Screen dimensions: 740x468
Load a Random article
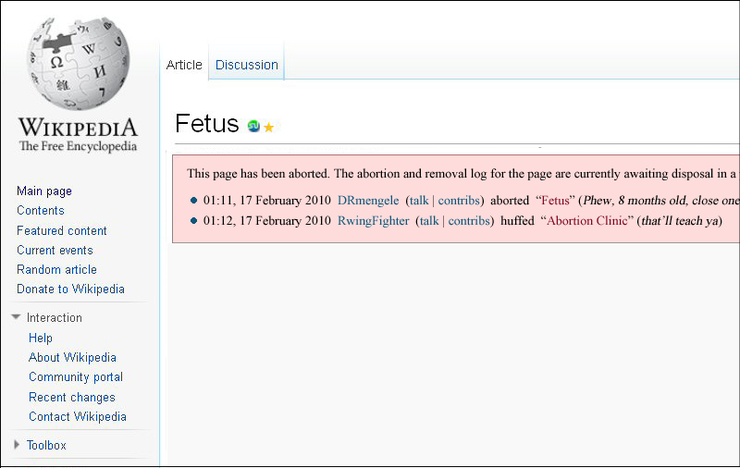[57, 269]
